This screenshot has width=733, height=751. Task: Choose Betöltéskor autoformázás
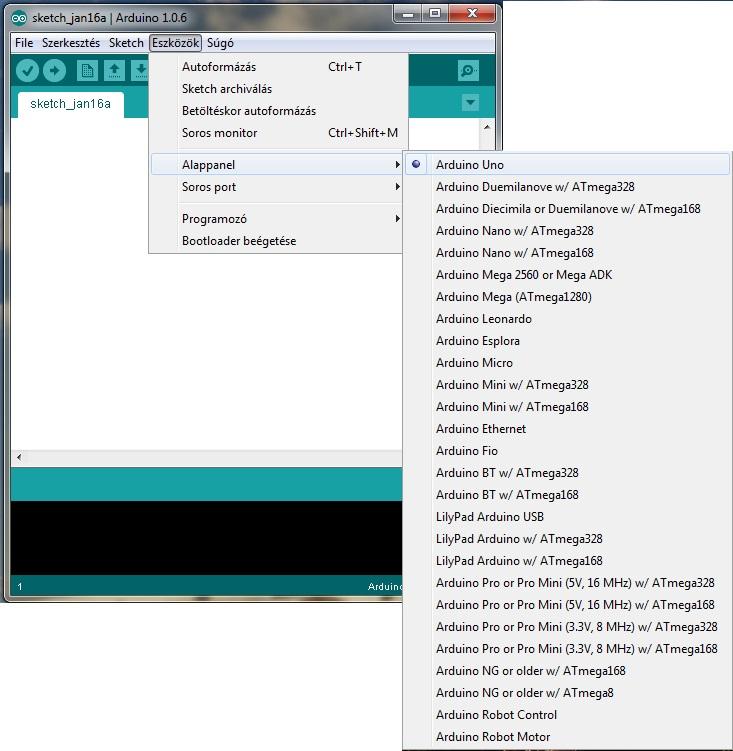pos(277,111)
